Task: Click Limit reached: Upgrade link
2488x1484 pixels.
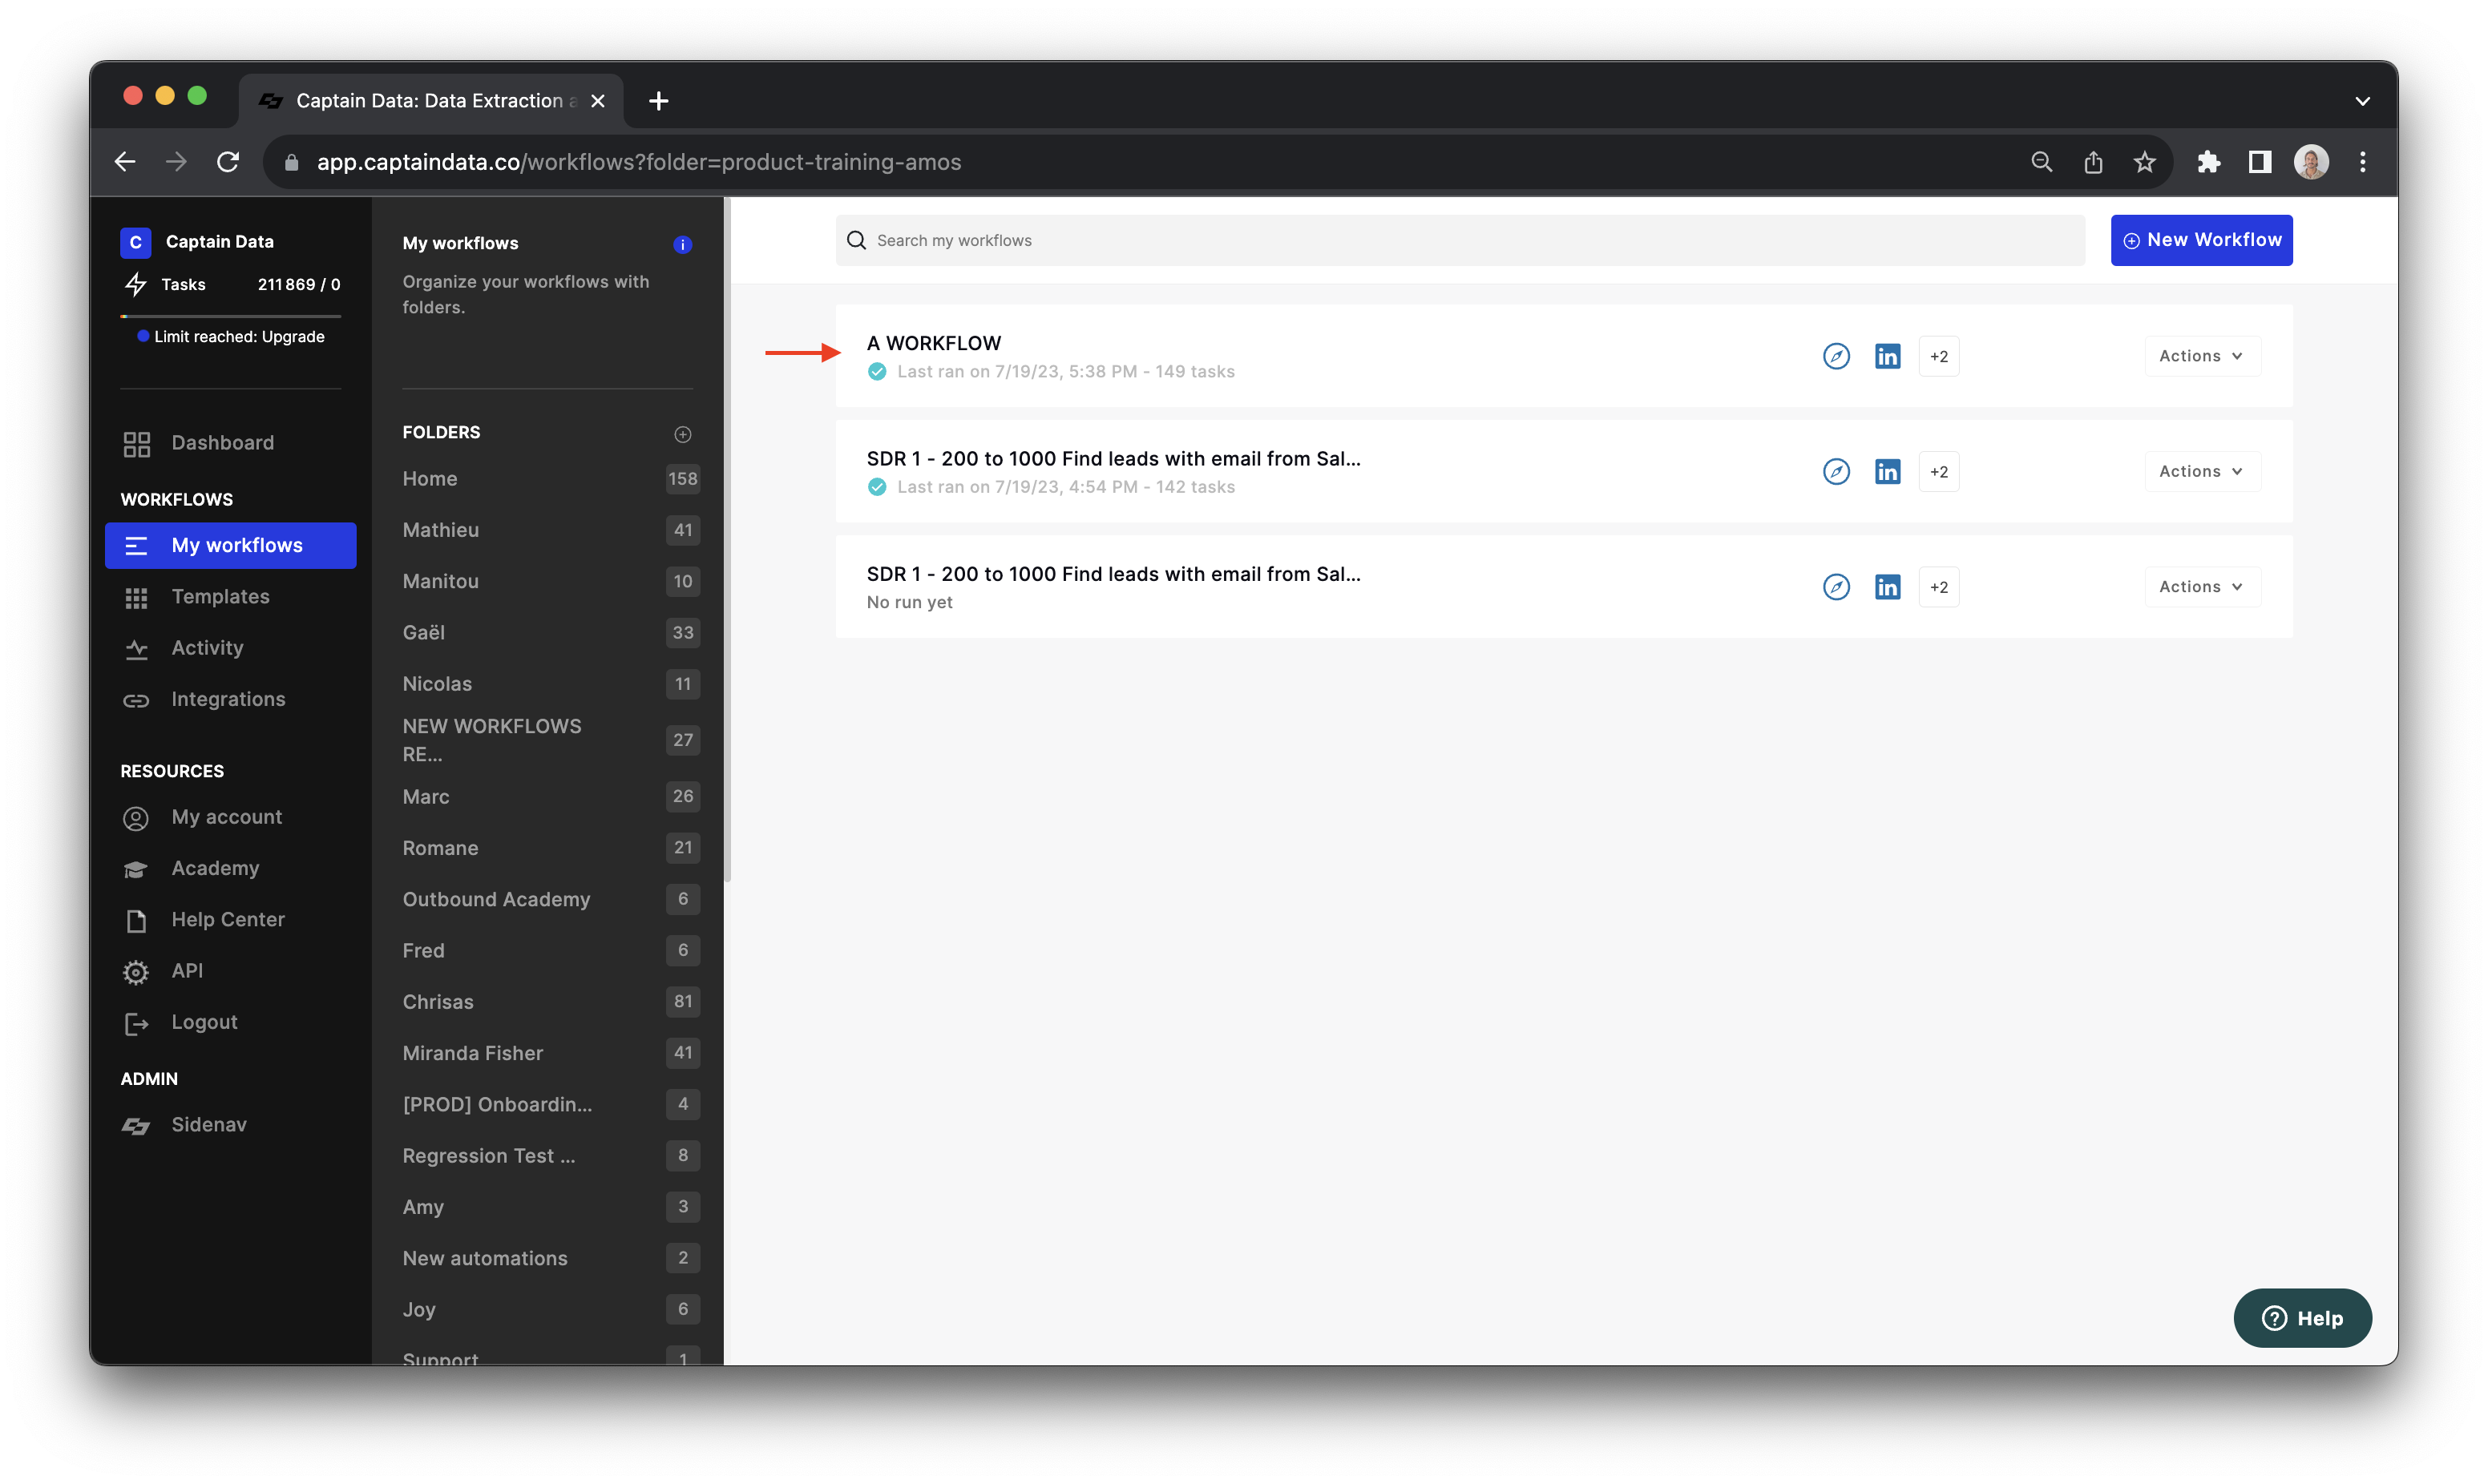Action: tap(239, 337)
